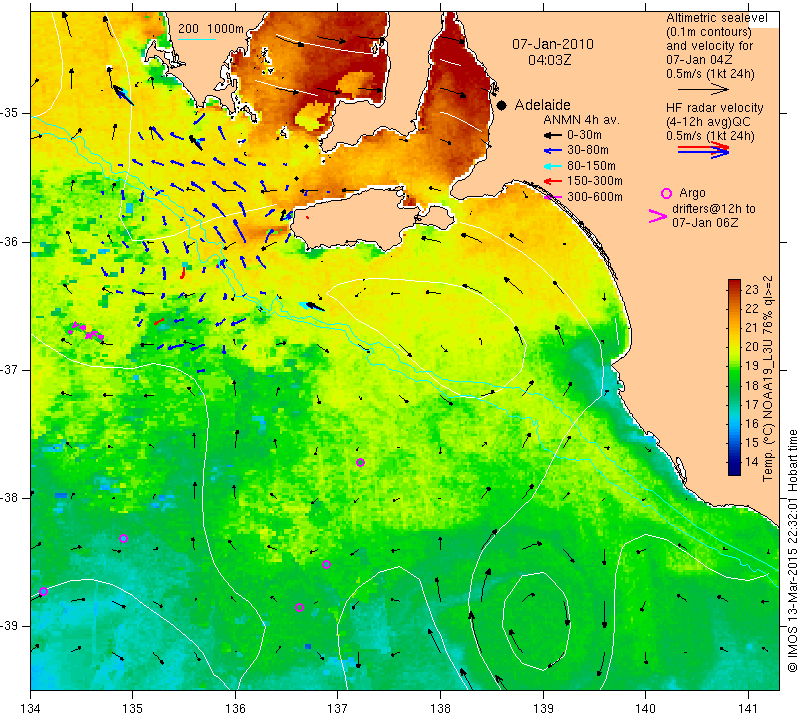800x720 pixels.
Task: Click the 136 longitude axis label
Action: click(235, 708)
